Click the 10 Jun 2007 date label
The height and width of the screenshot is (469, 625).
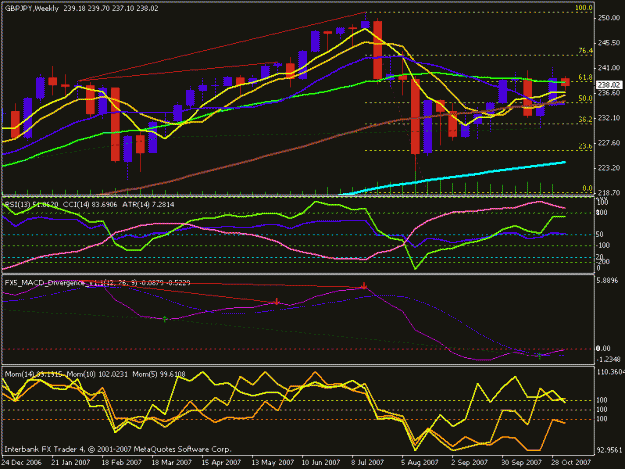pyautogui.click(x=321, y=463)
